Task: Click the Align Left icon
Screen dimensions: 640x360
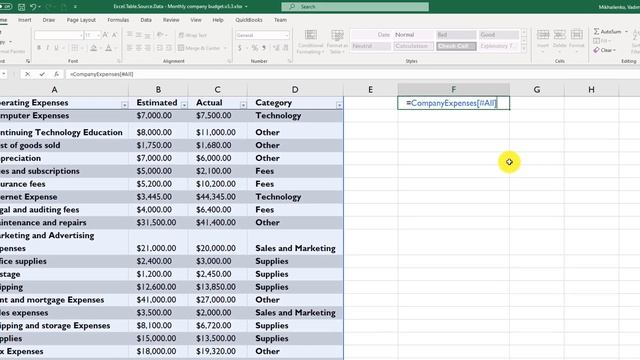Action: tap(130, 48)
